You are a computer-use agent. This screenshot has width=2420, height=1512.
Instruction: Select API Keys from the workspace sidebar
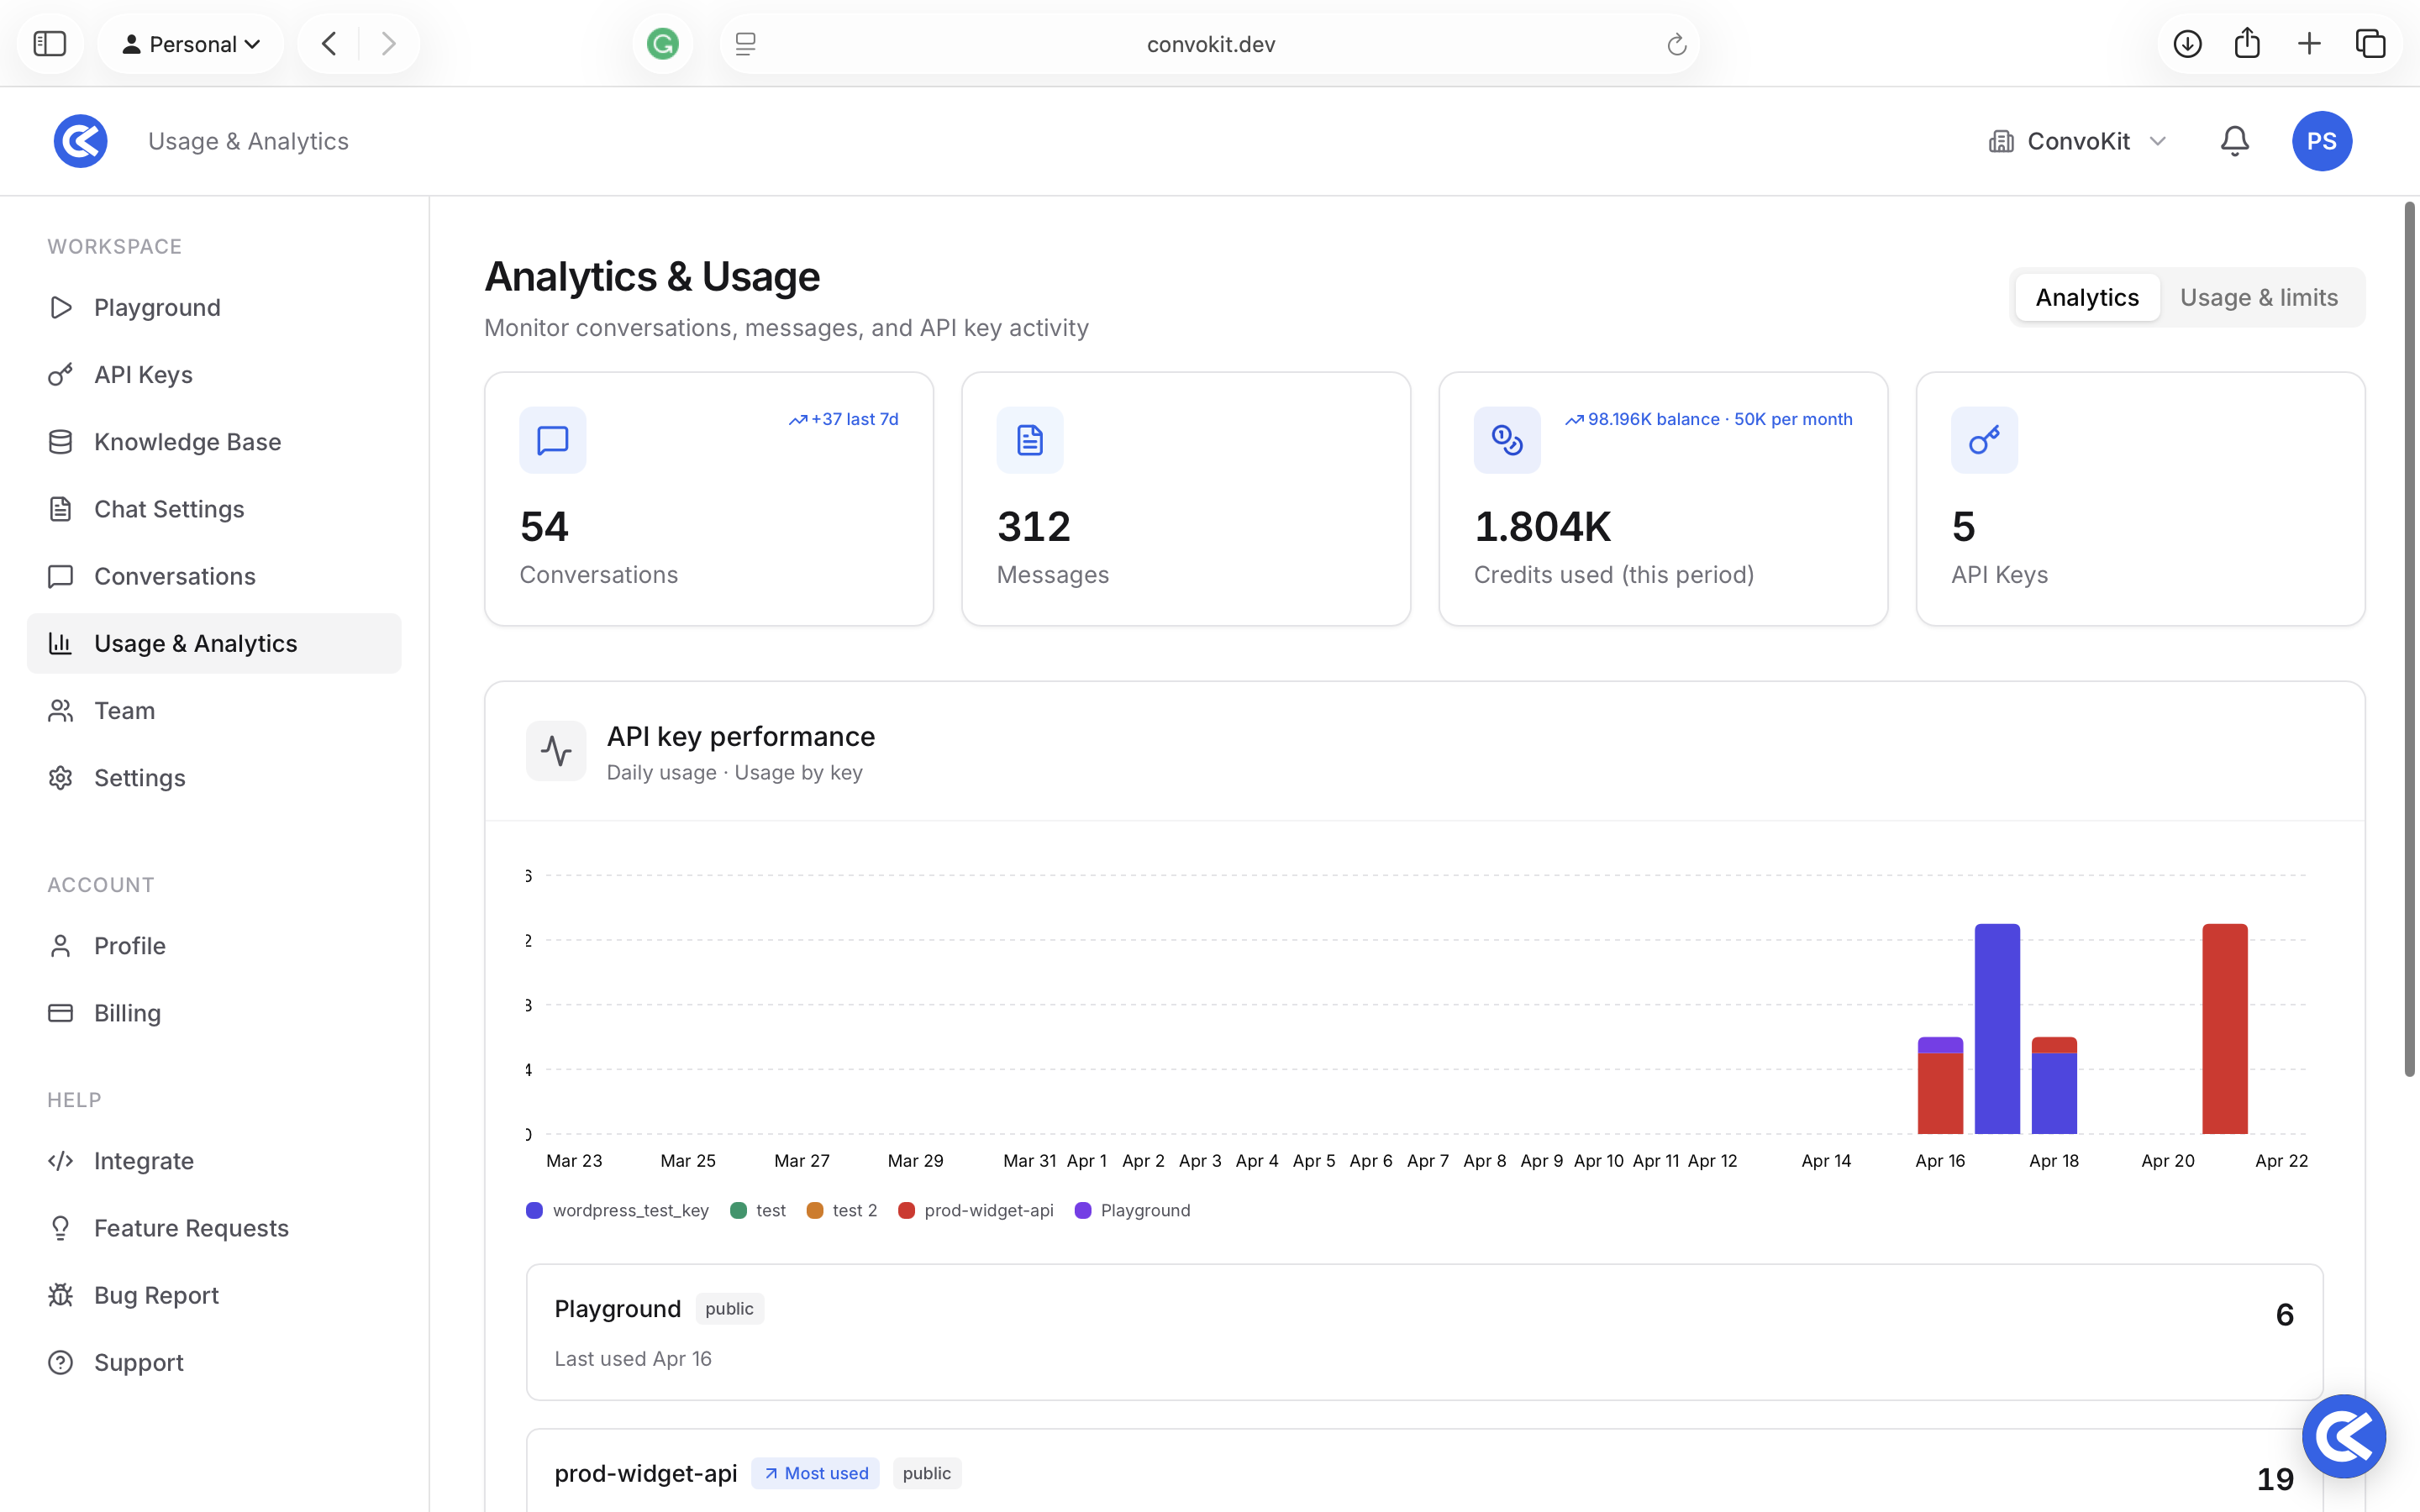143,374
